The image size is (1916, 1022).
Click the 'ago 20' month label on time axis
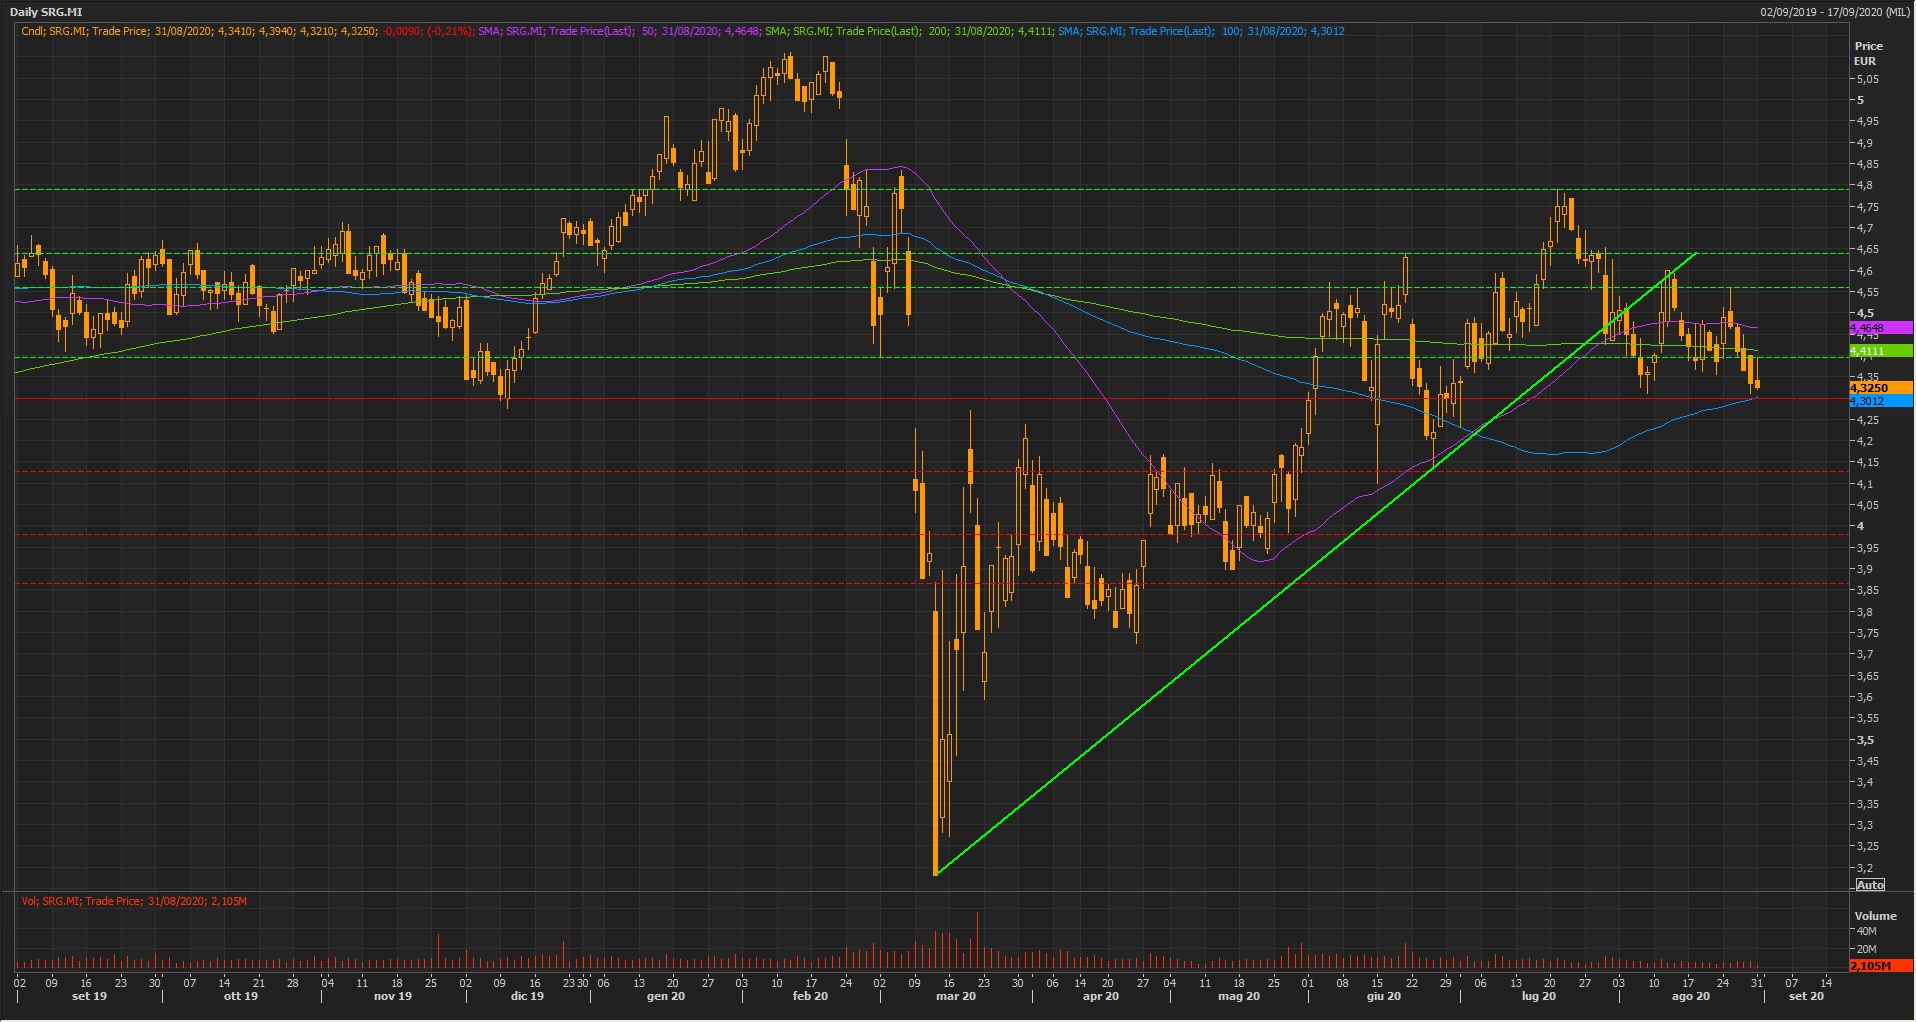coord(1690,996)
